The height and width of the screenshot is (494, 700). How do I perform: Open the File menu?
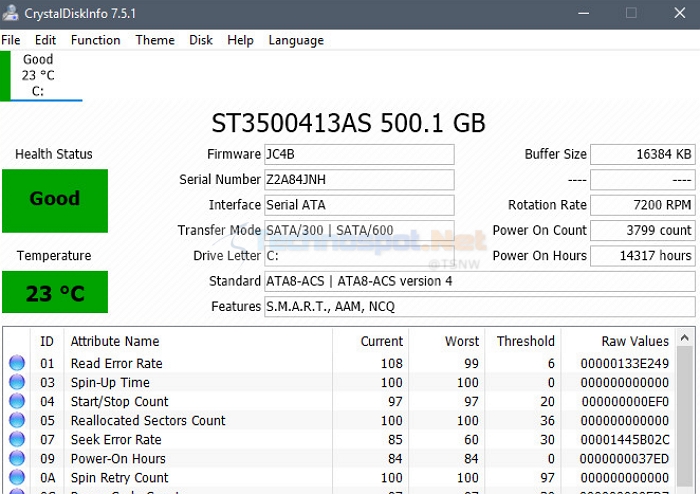pyautogui.click(x=11, y=40)
